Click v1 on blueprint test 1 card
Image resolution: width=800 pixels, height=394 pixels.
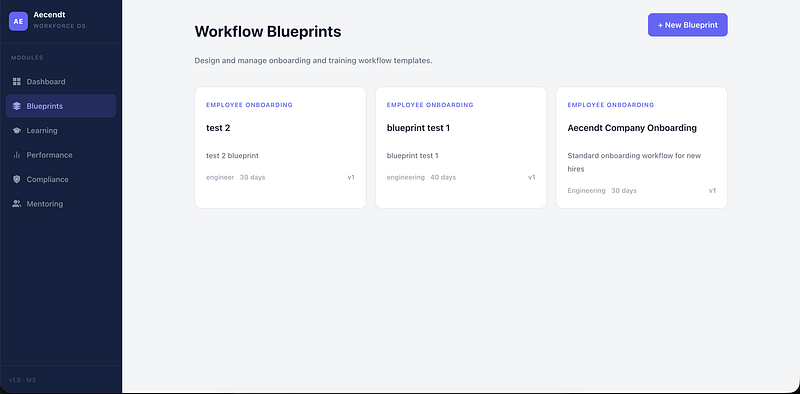pyautogui.click(x=532, y=178)
